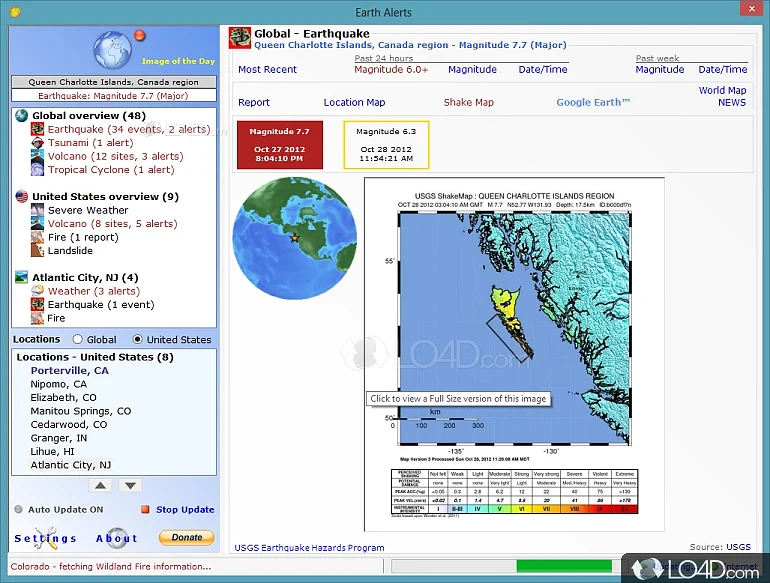Open the USGS source link
This screenshot has width=770, height=583.
(x=739, y=547)
